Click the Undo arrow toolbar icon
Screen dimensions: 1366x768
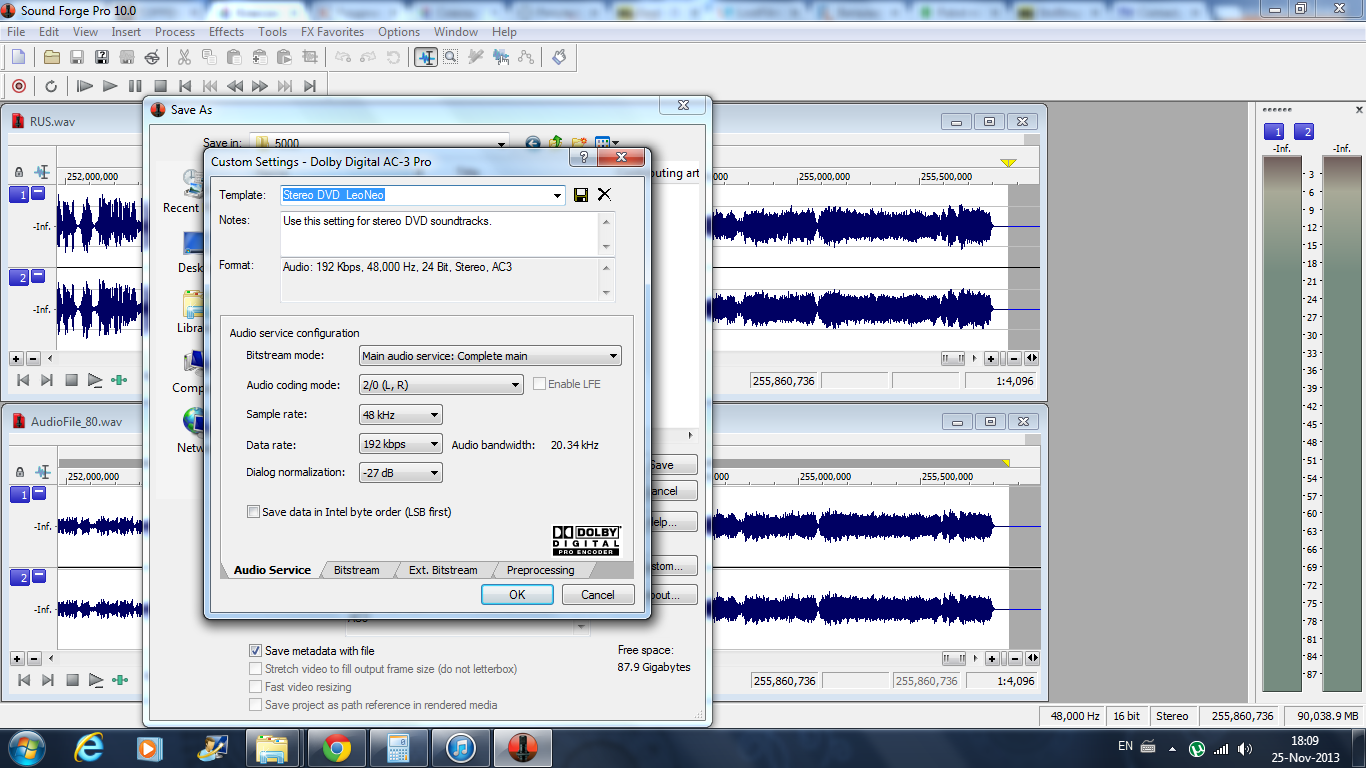click(343, 57)
